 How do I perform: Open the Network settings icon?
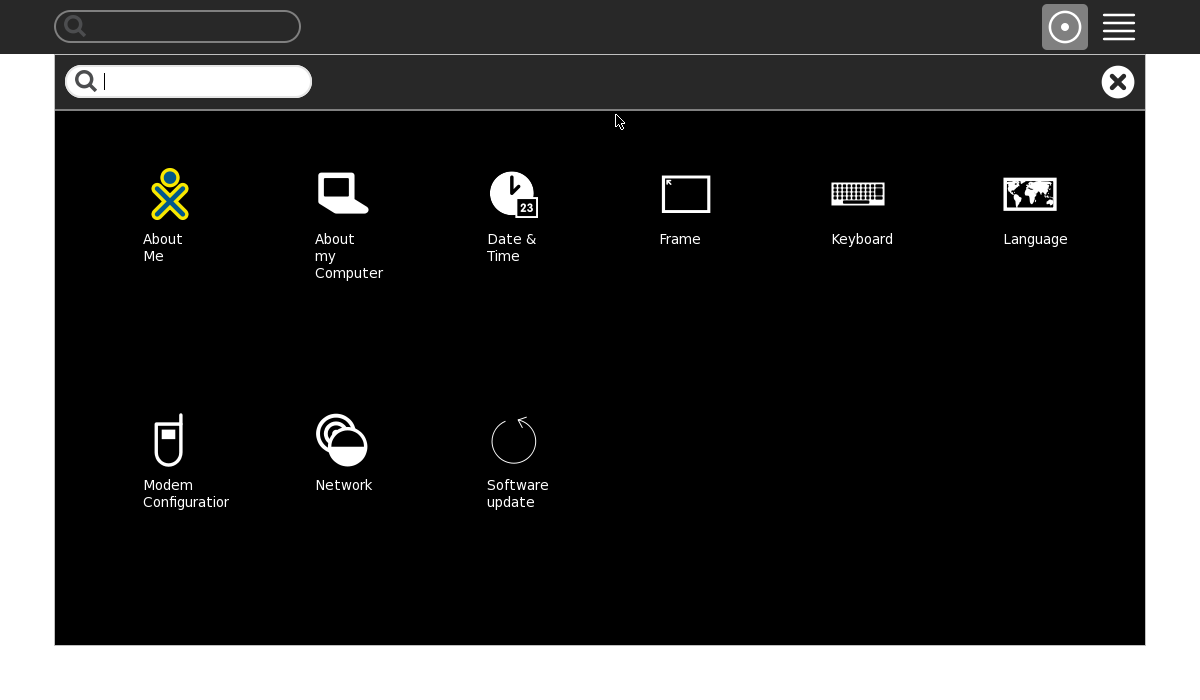point(342,440)
